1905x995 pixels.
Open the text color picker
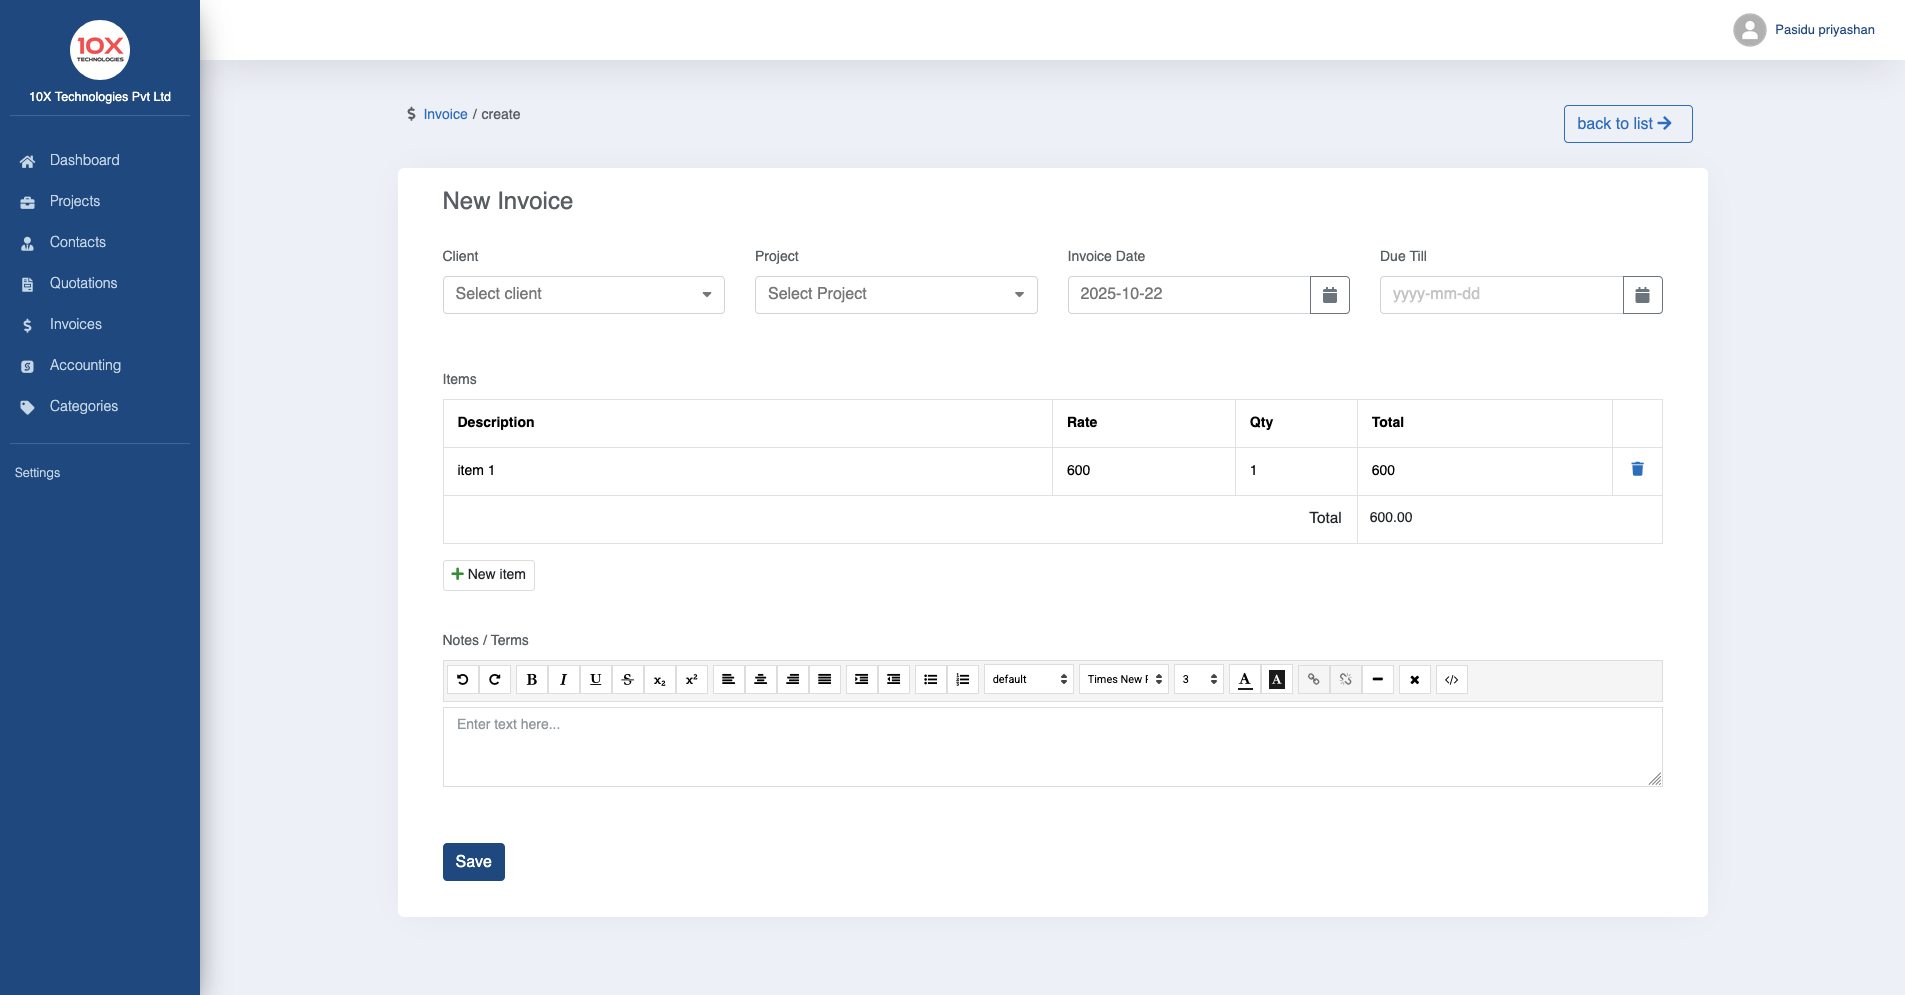click(1243, 679)
